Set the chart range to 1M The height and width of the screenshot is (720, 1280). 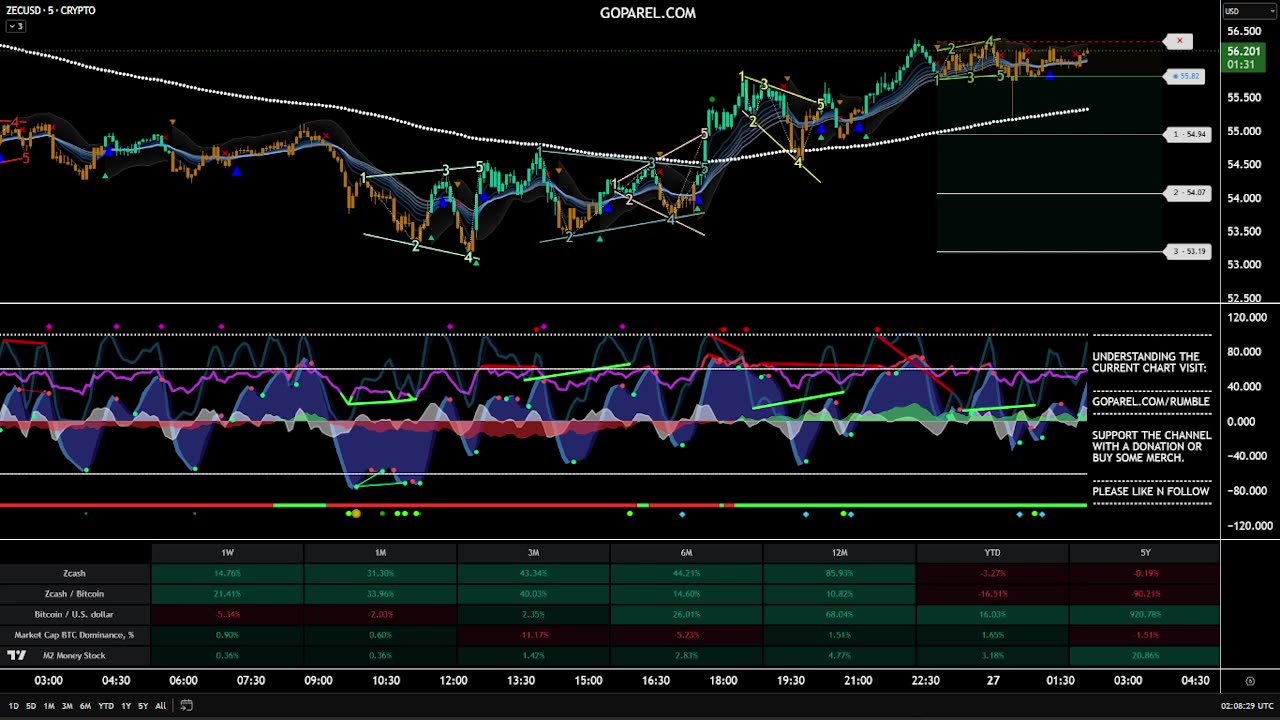[x=49, y=706]
